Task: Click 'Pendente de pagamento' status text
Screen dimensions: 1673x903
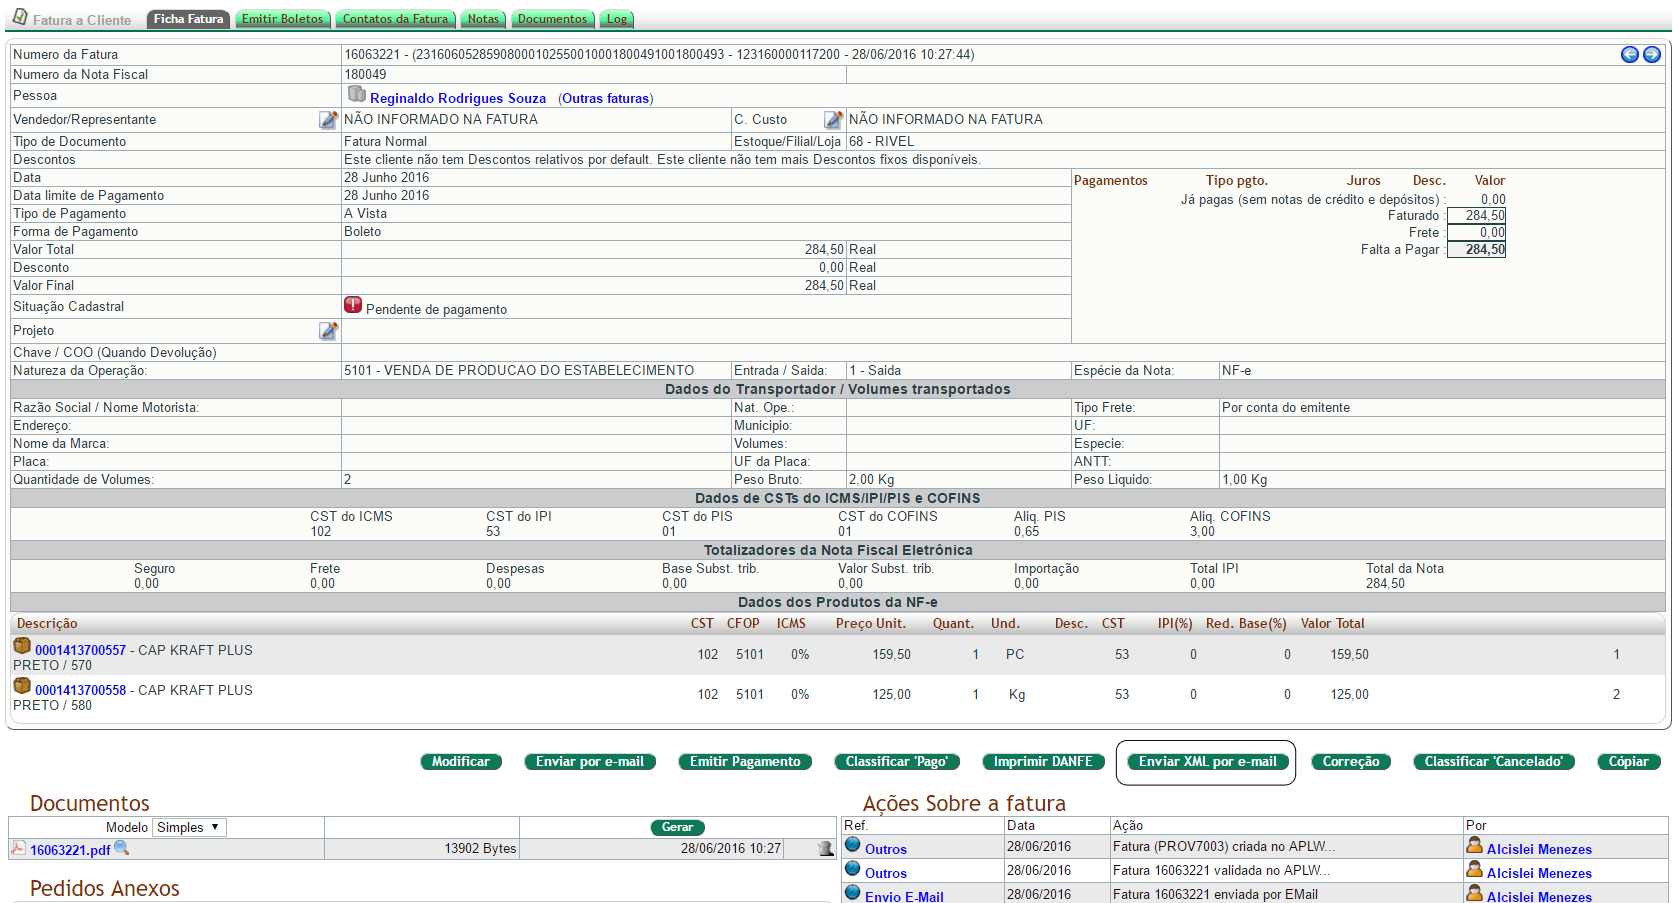Action: (436, 309)
